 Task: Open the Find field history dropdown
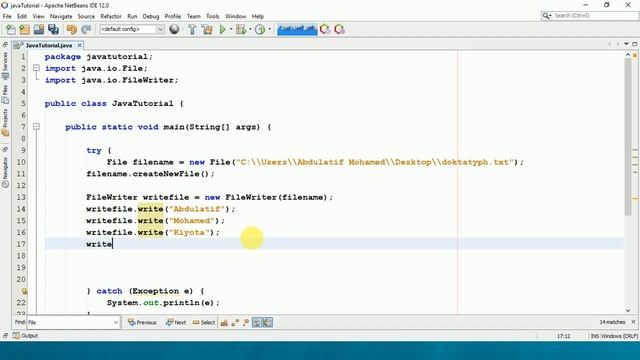pos(116,322)
